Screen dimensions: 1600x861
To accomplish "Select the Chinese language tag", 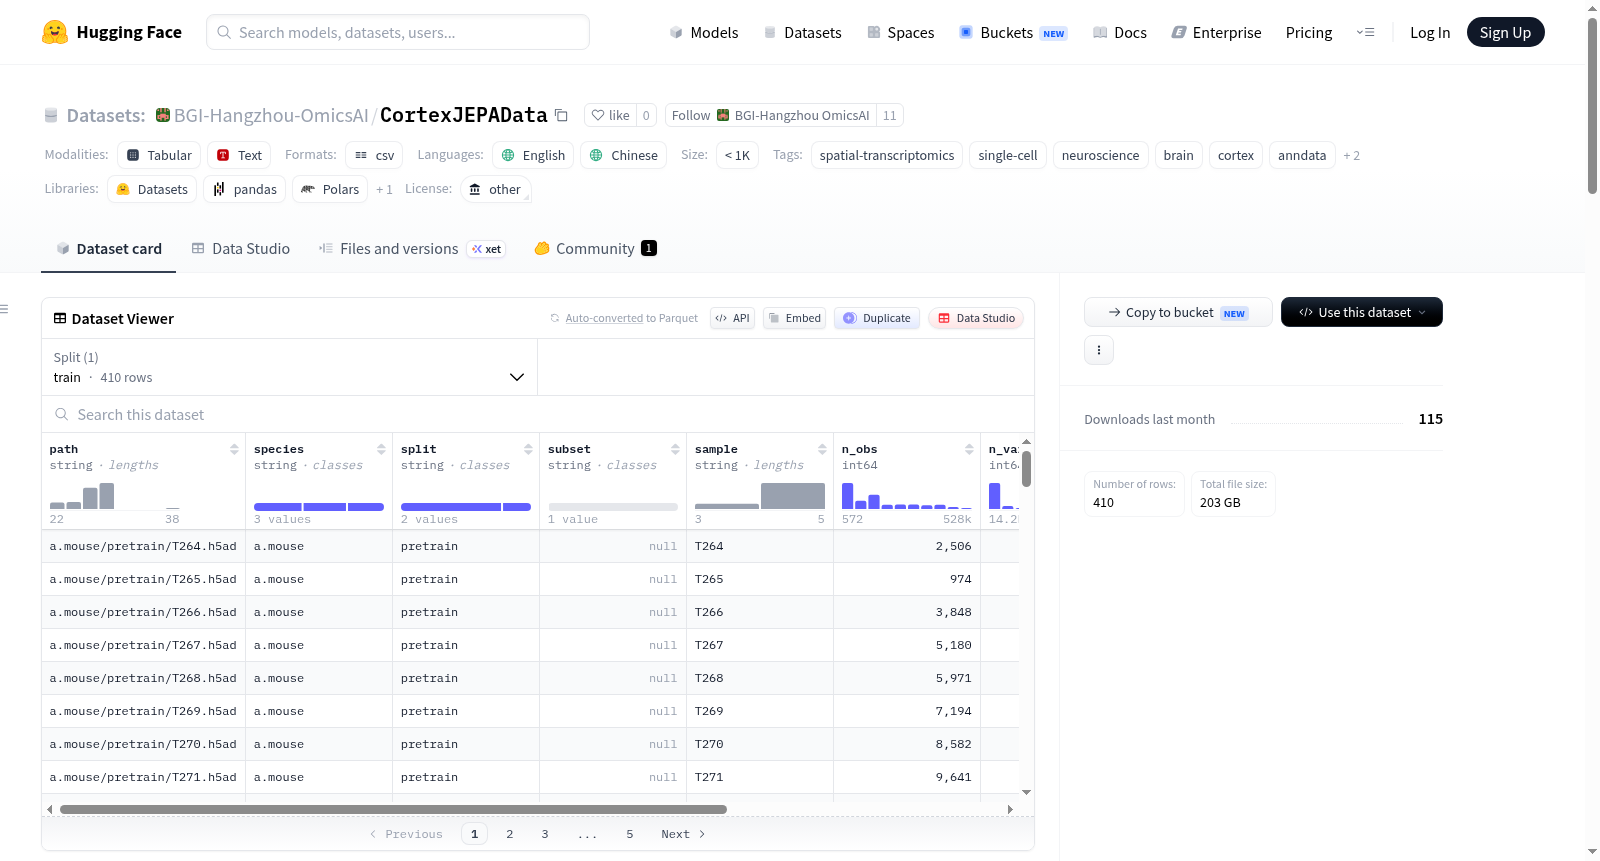I will tap(623, 155).
